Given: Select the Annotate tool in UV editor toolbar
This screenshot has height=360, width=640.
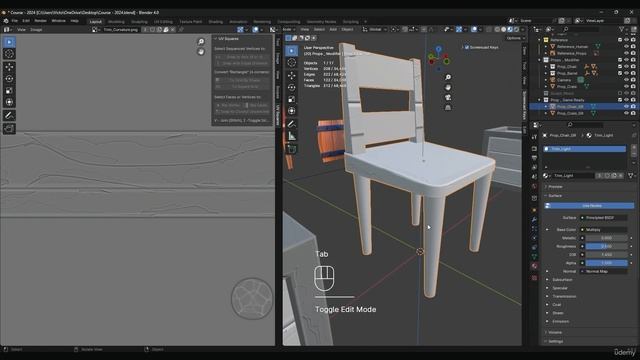Looking at the screenshot, I should [9, 116].
